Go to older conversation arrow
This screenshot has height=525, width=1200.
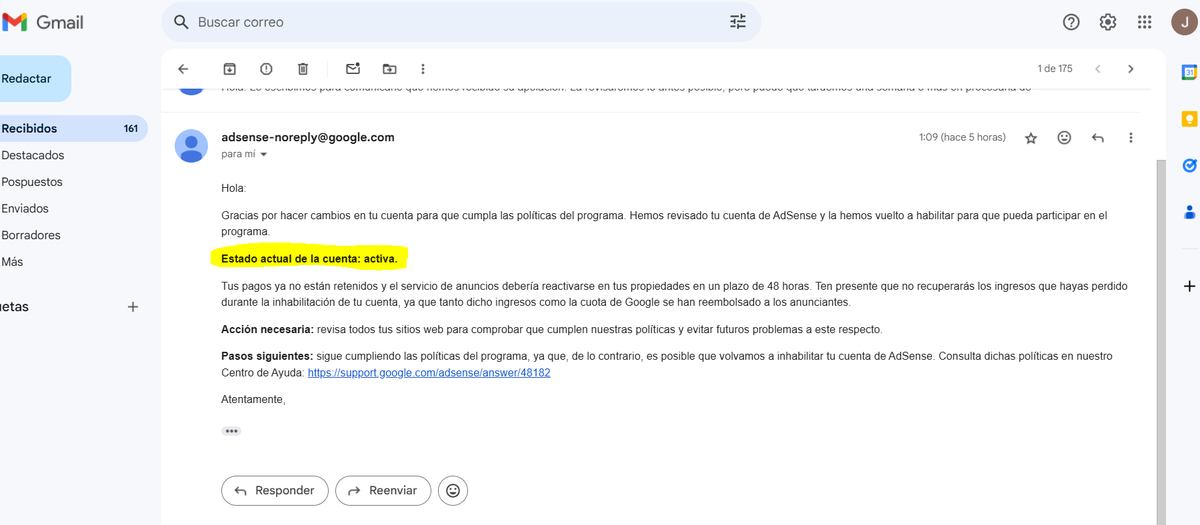pyautogui.click(x=1131, y=69)
